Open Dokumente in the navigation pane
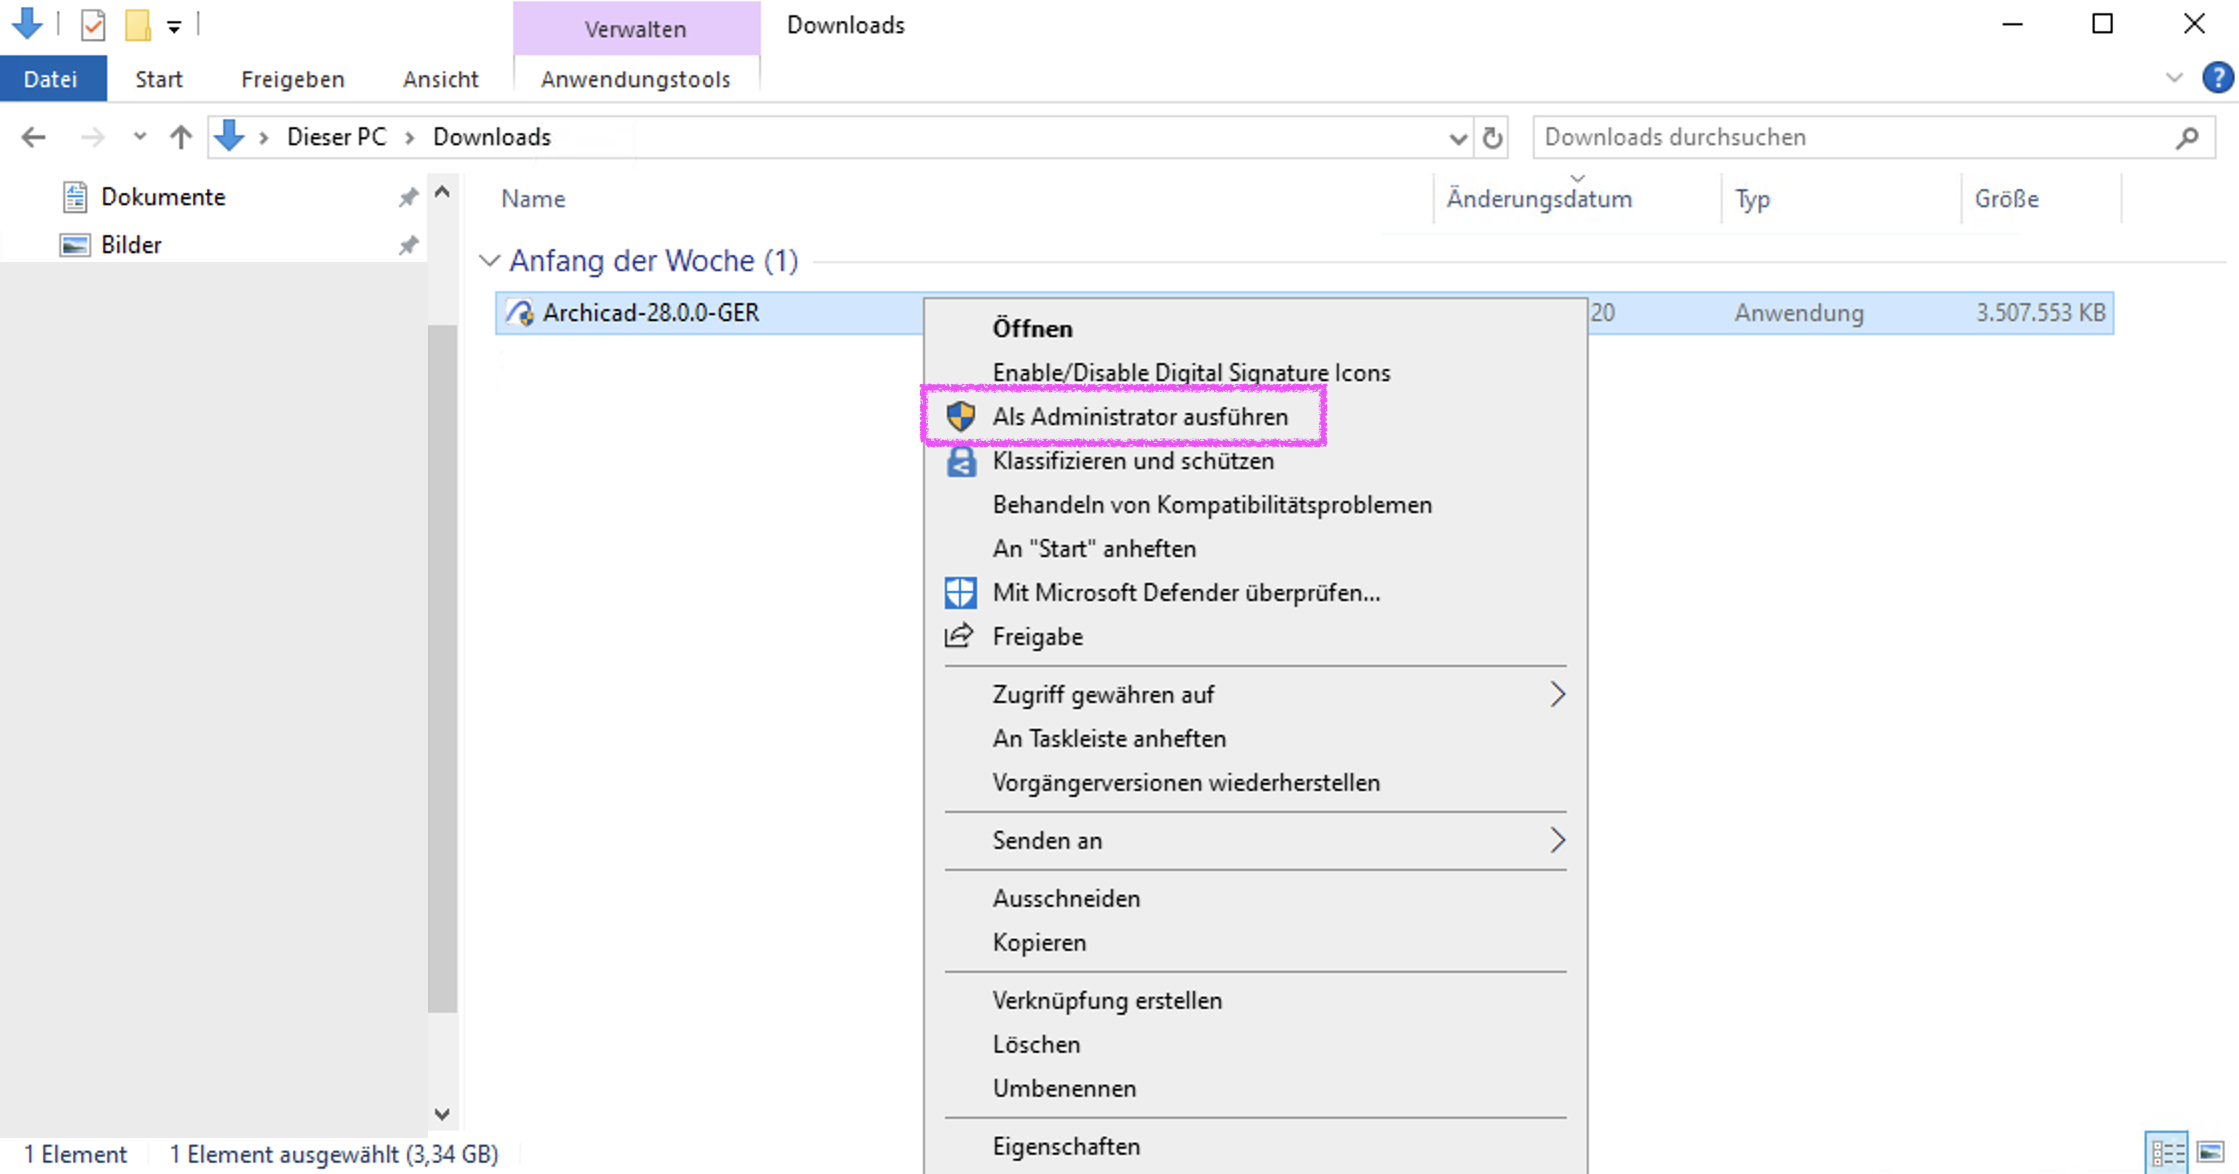Screen dimensions: 2239x1174 [x=163, y=197]
